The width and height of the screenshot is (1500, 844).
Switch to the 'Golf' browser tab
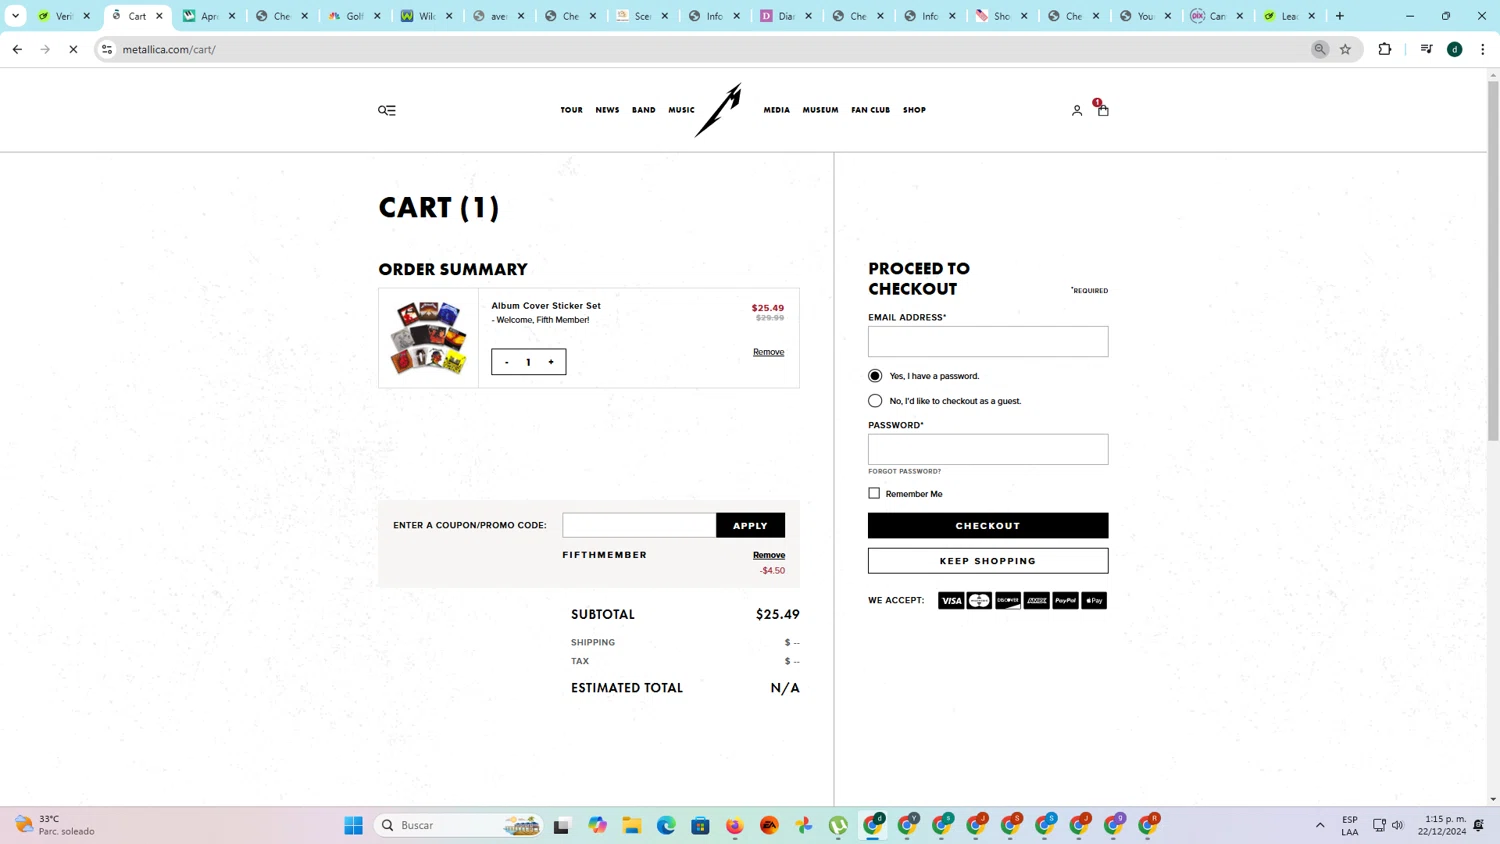coord(355,16)
